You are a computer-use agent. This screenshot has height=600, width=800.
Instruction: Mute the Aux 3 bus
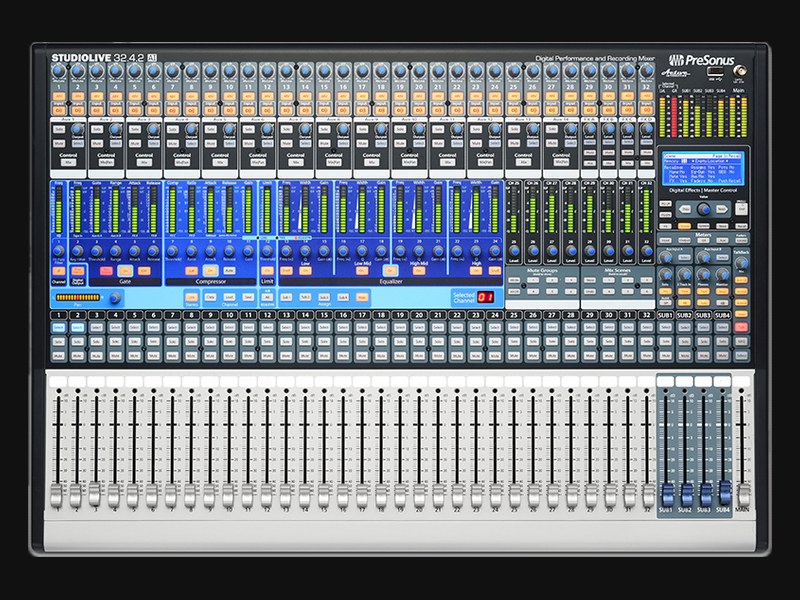[x=135, y=143]
